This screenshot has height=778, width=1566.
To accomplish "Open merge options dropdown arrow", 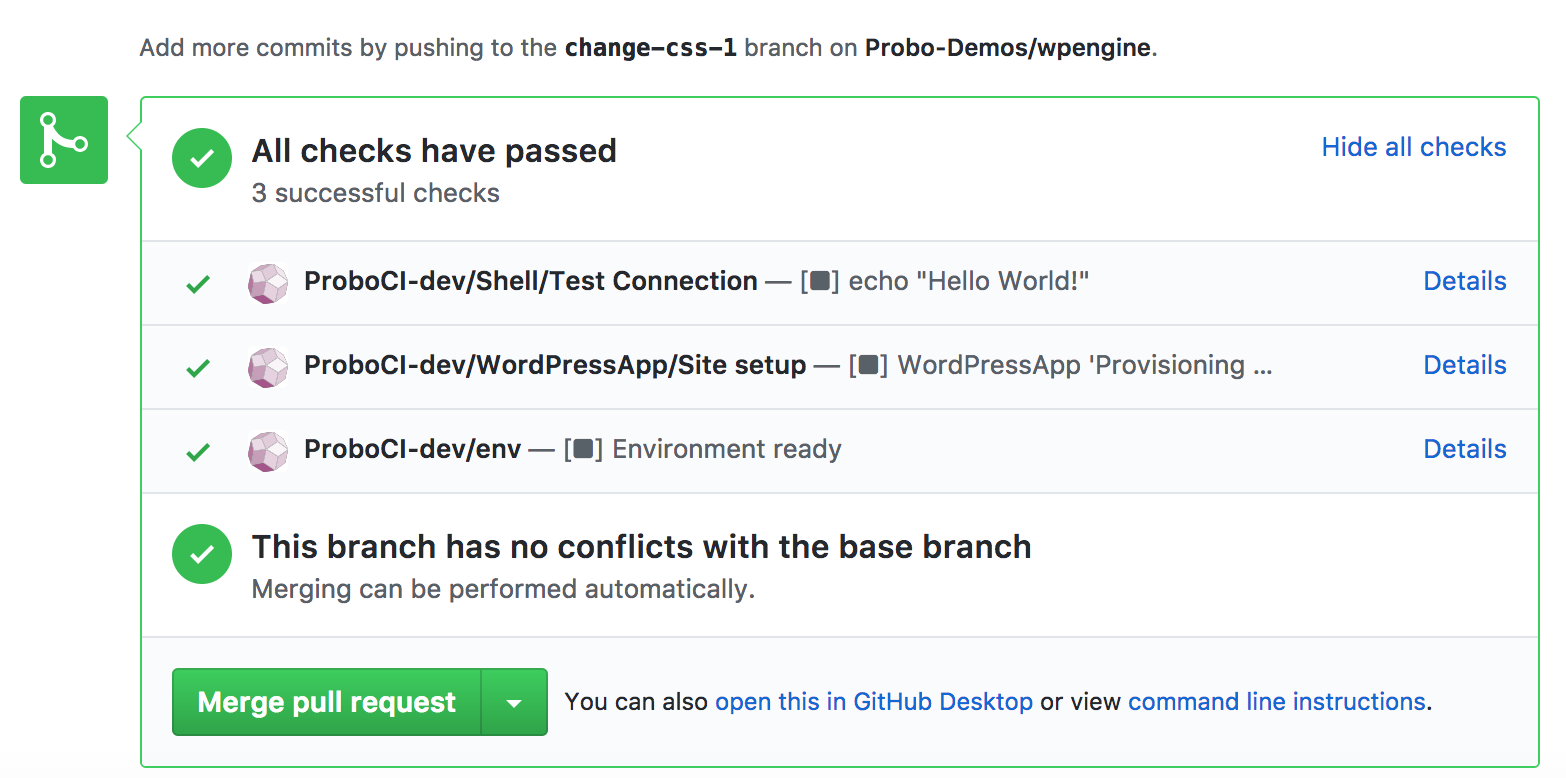I will click(x=514, y=703).
